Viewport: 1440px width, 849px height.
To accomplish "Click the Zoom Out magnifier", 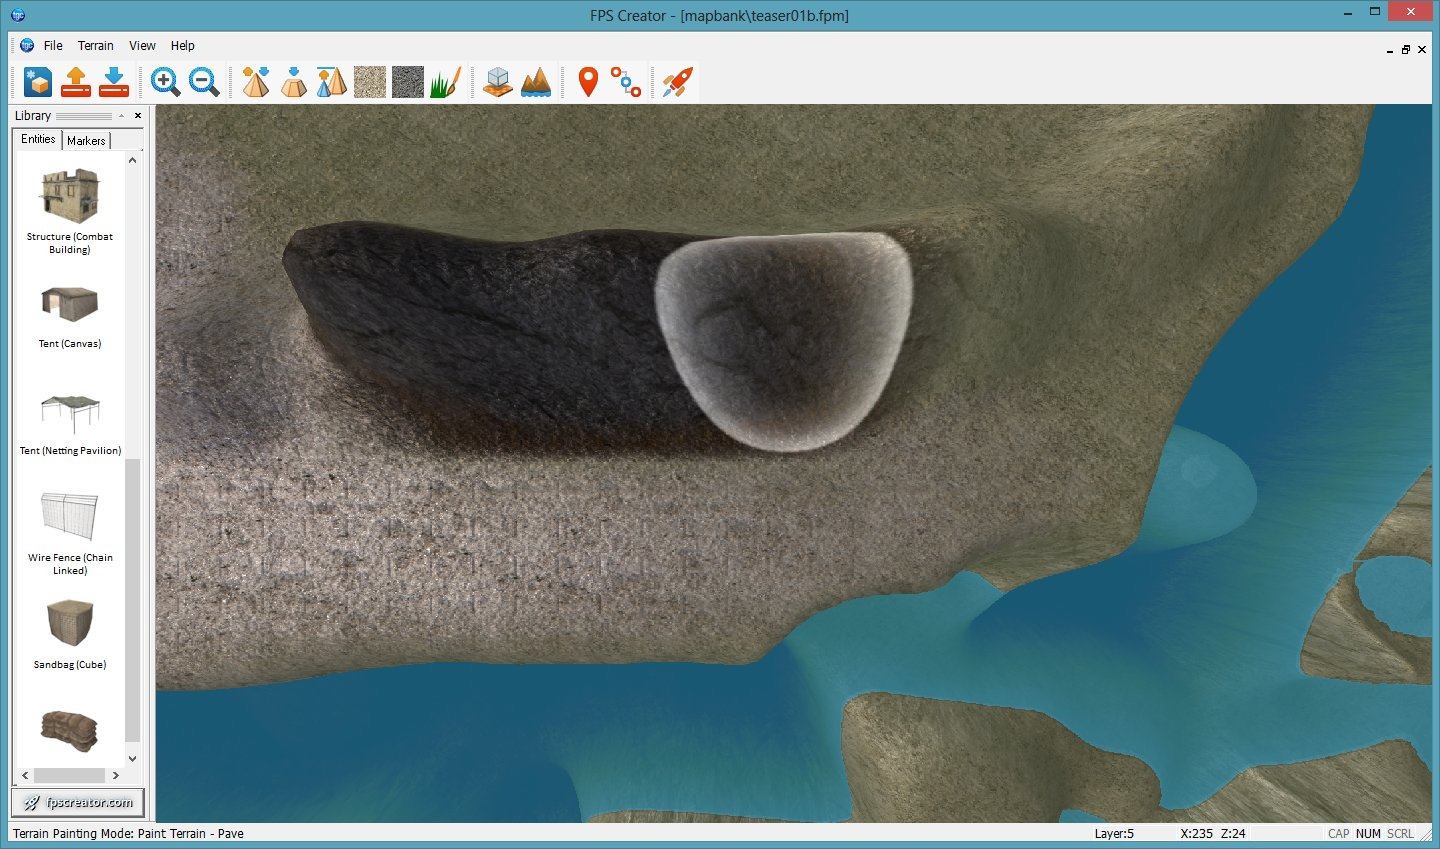I will click(x=204, y=82).
